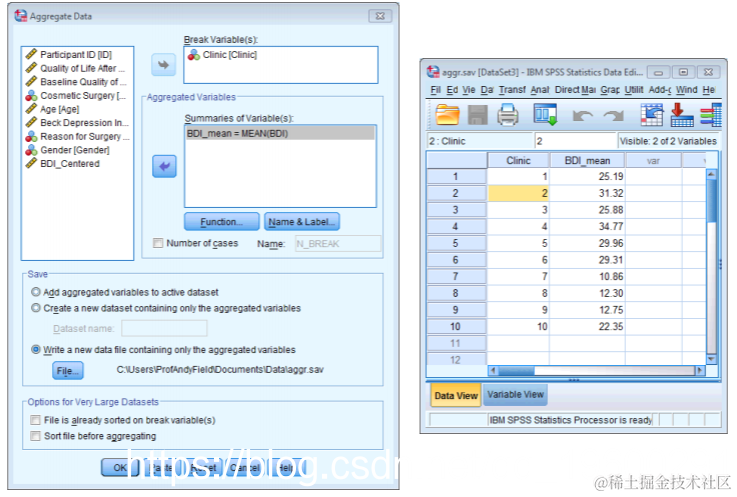The height and width of the screenshot is (497, 737).
Task: Move variable into Break Variable(s) with arrow
Action: pyautogui.click(x=164, y=64)
